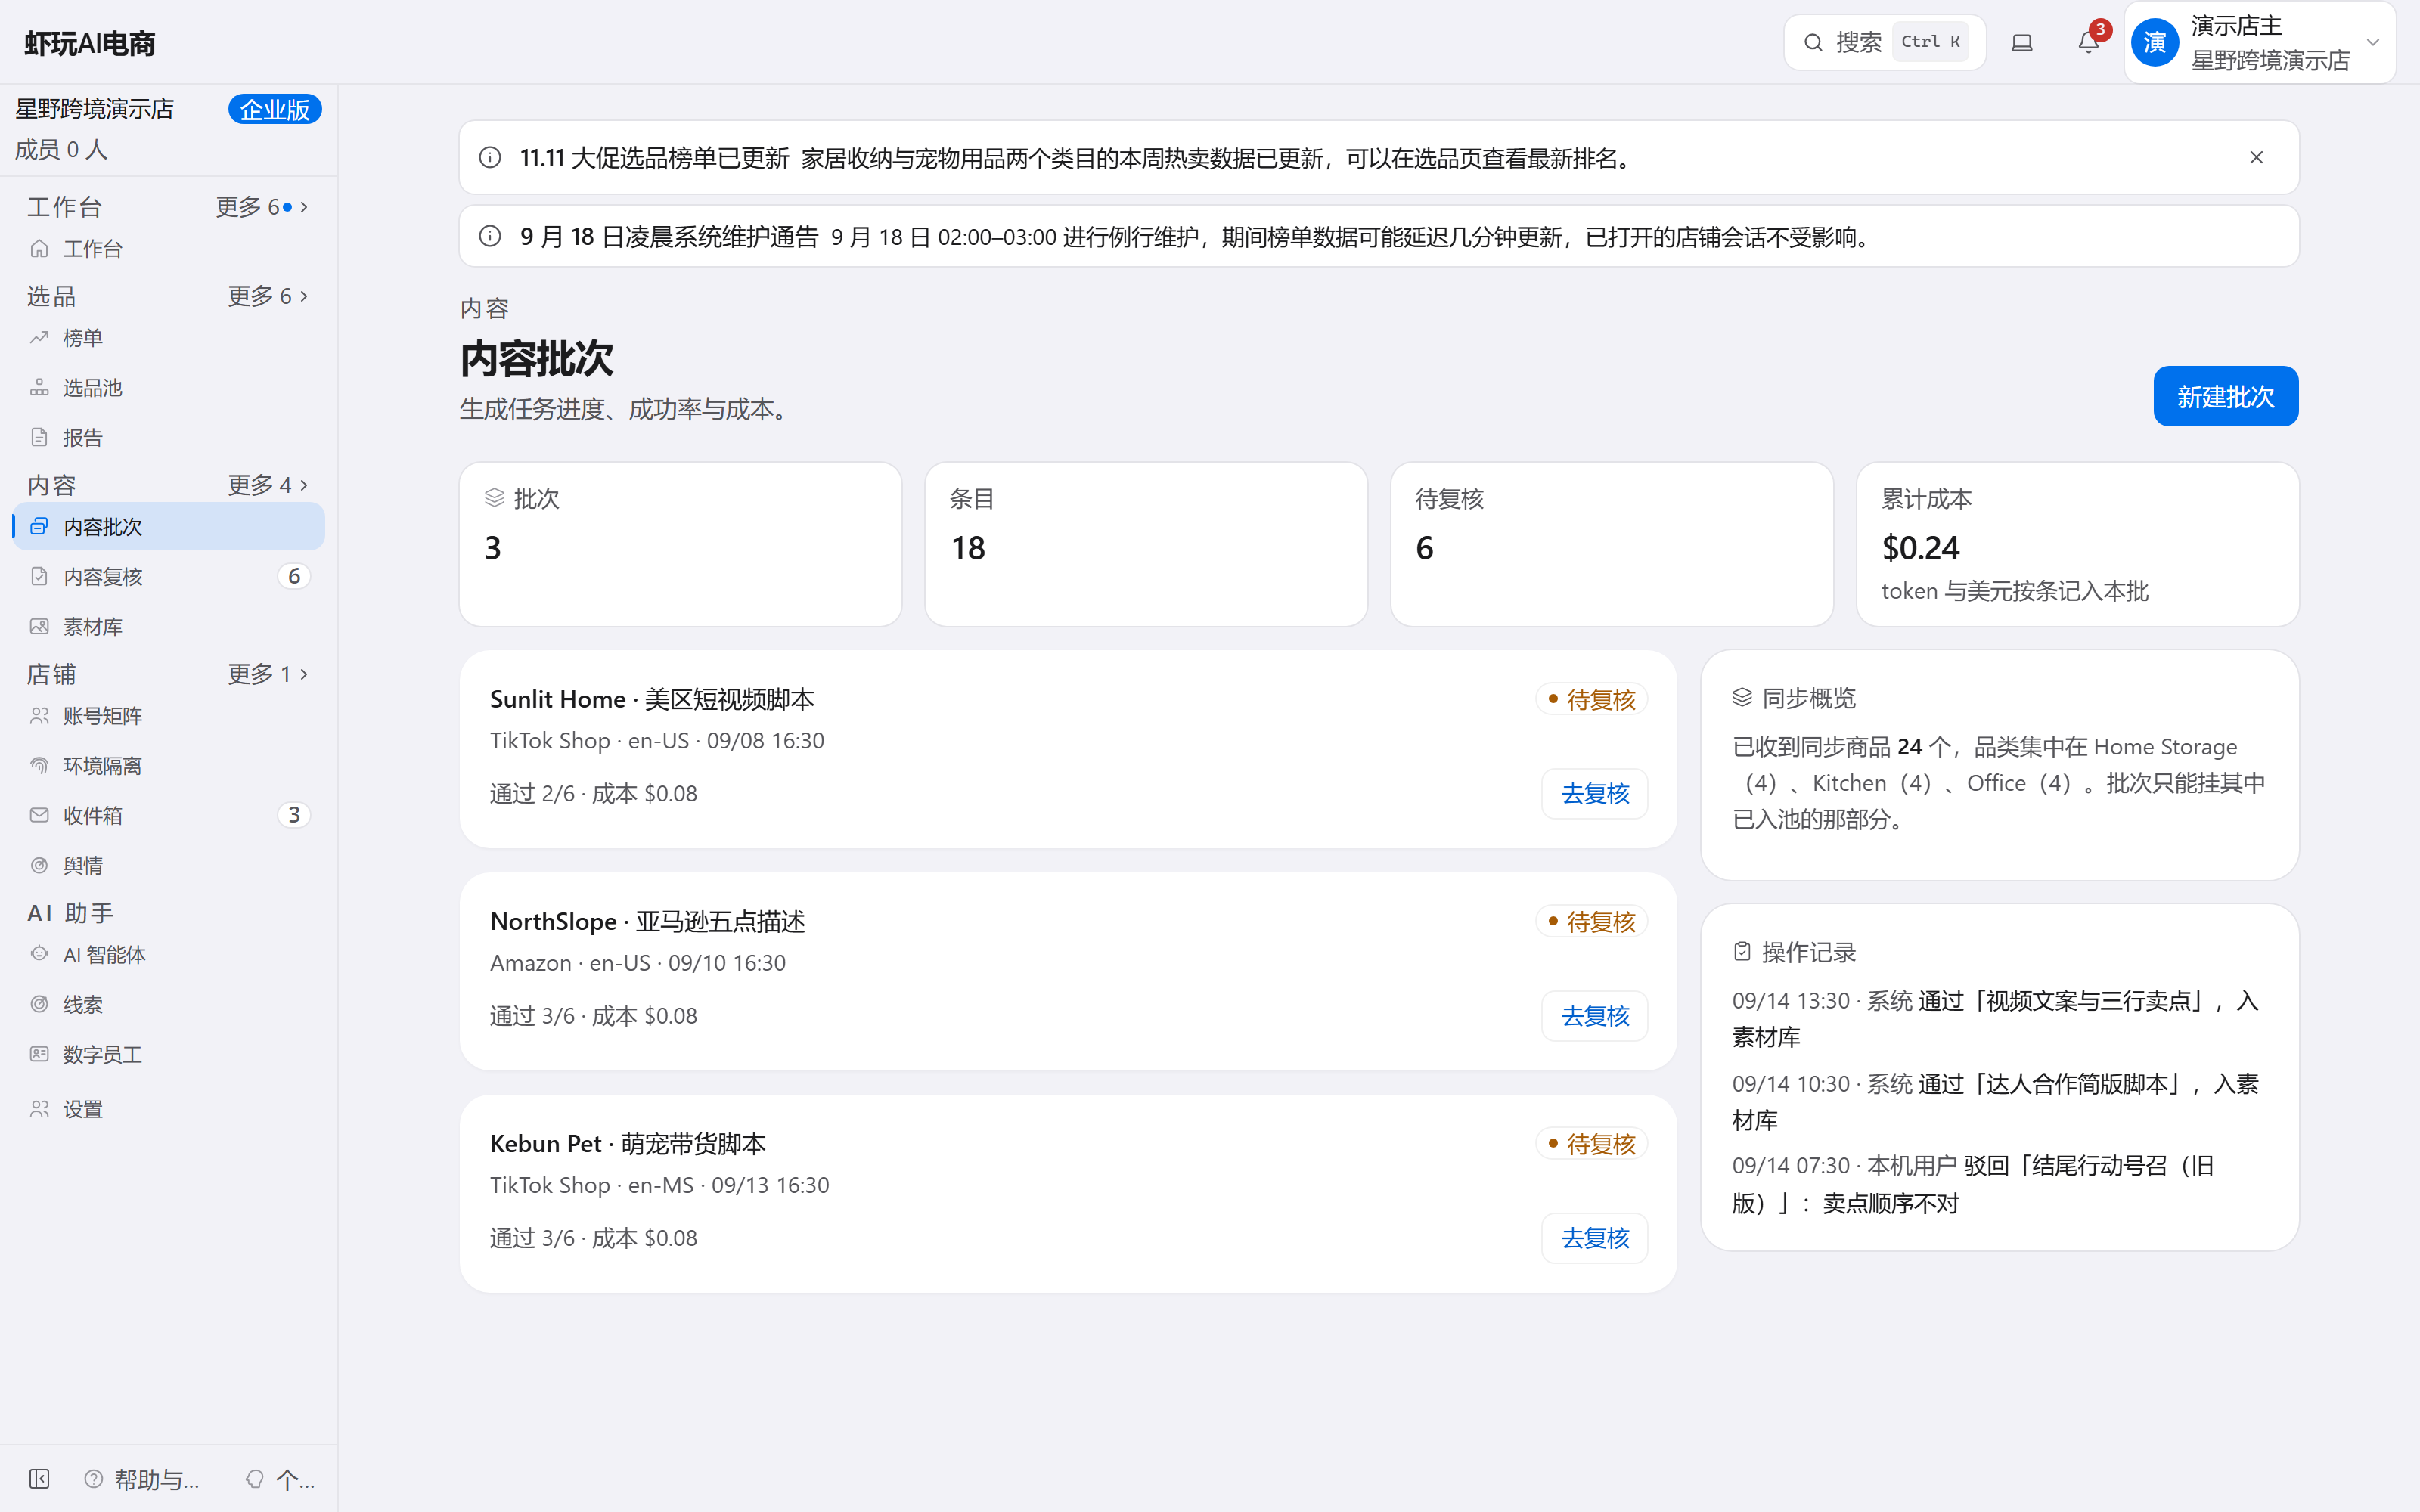Open AI 智能体 sidebar item
The image size is (2420, 1512).
tap(168, 955)
